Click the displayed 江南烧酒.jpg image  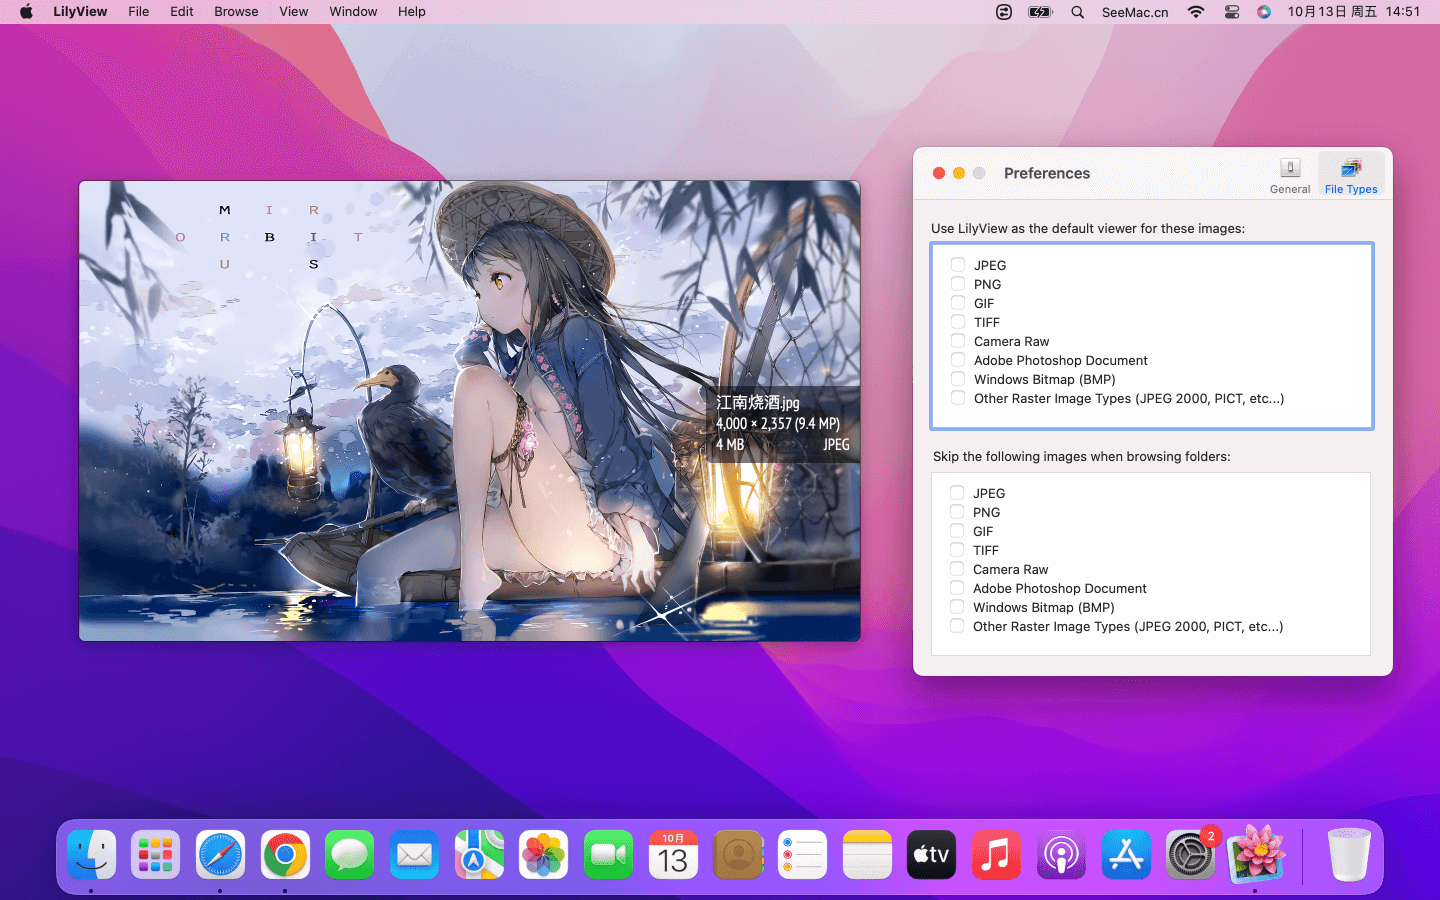[470, 411]
